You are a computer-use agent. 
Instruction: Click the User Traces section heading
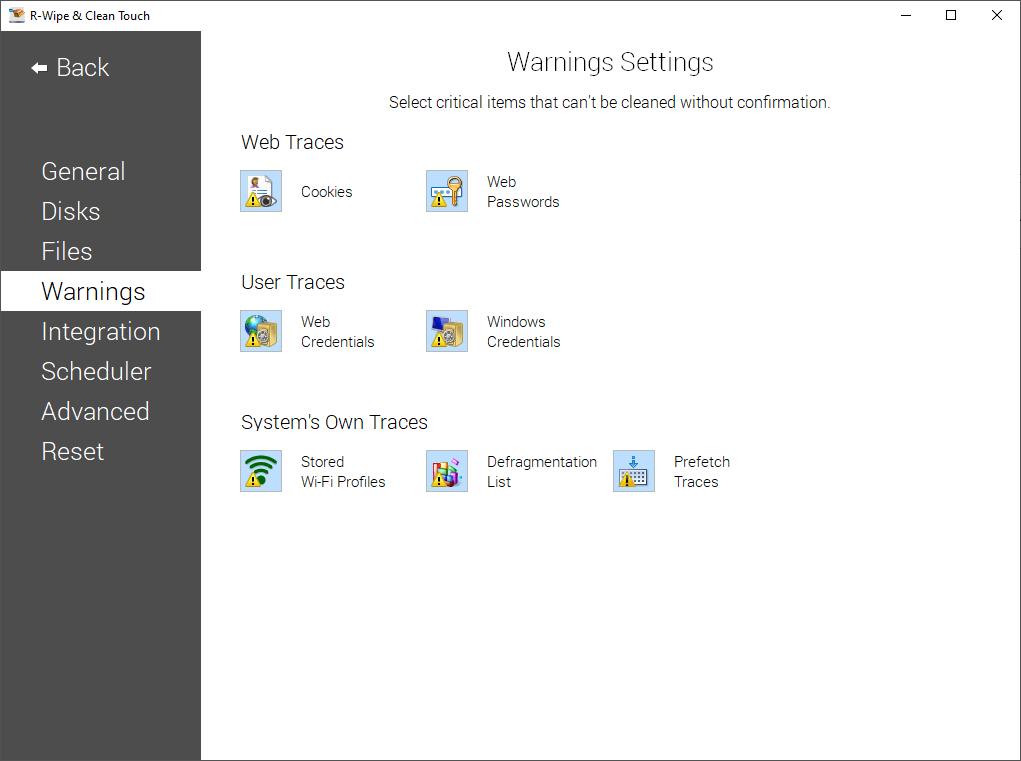[x=293, y=282]
